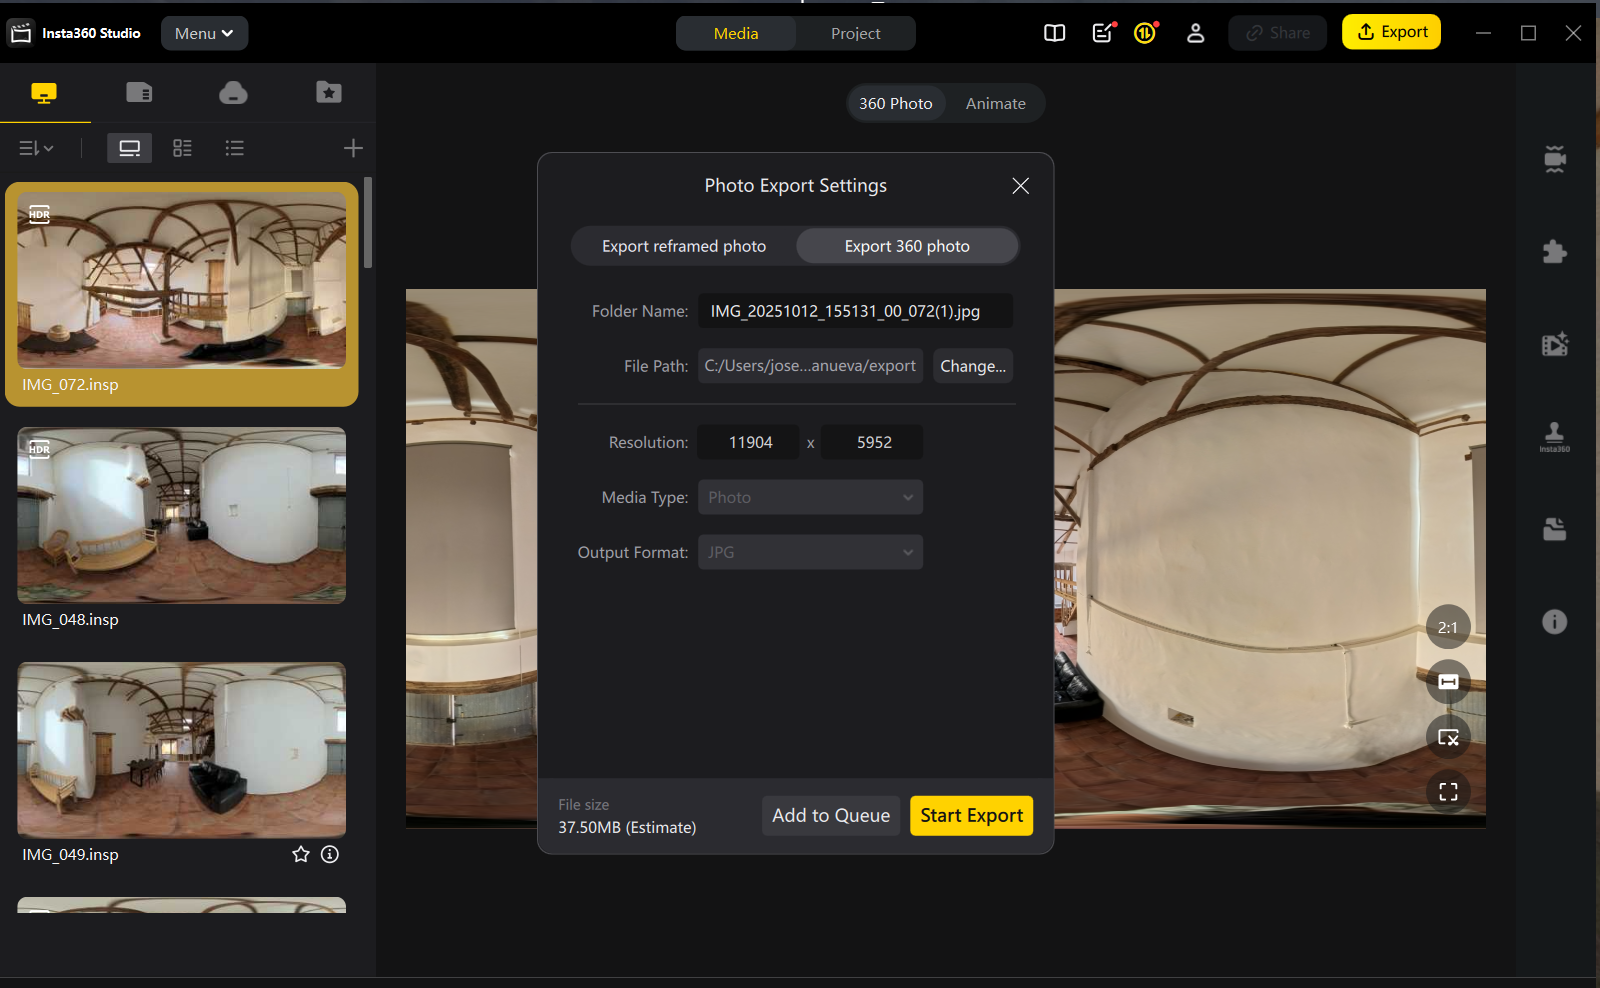Open the plugins puzzle piece icon
This screenshot has height=988, width=1600.
(1554, 252)
